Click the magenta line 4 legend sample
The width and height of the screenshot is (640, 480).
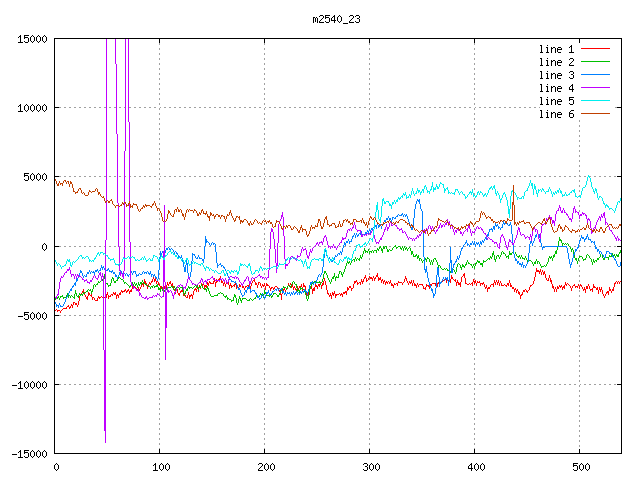(595, 88)
